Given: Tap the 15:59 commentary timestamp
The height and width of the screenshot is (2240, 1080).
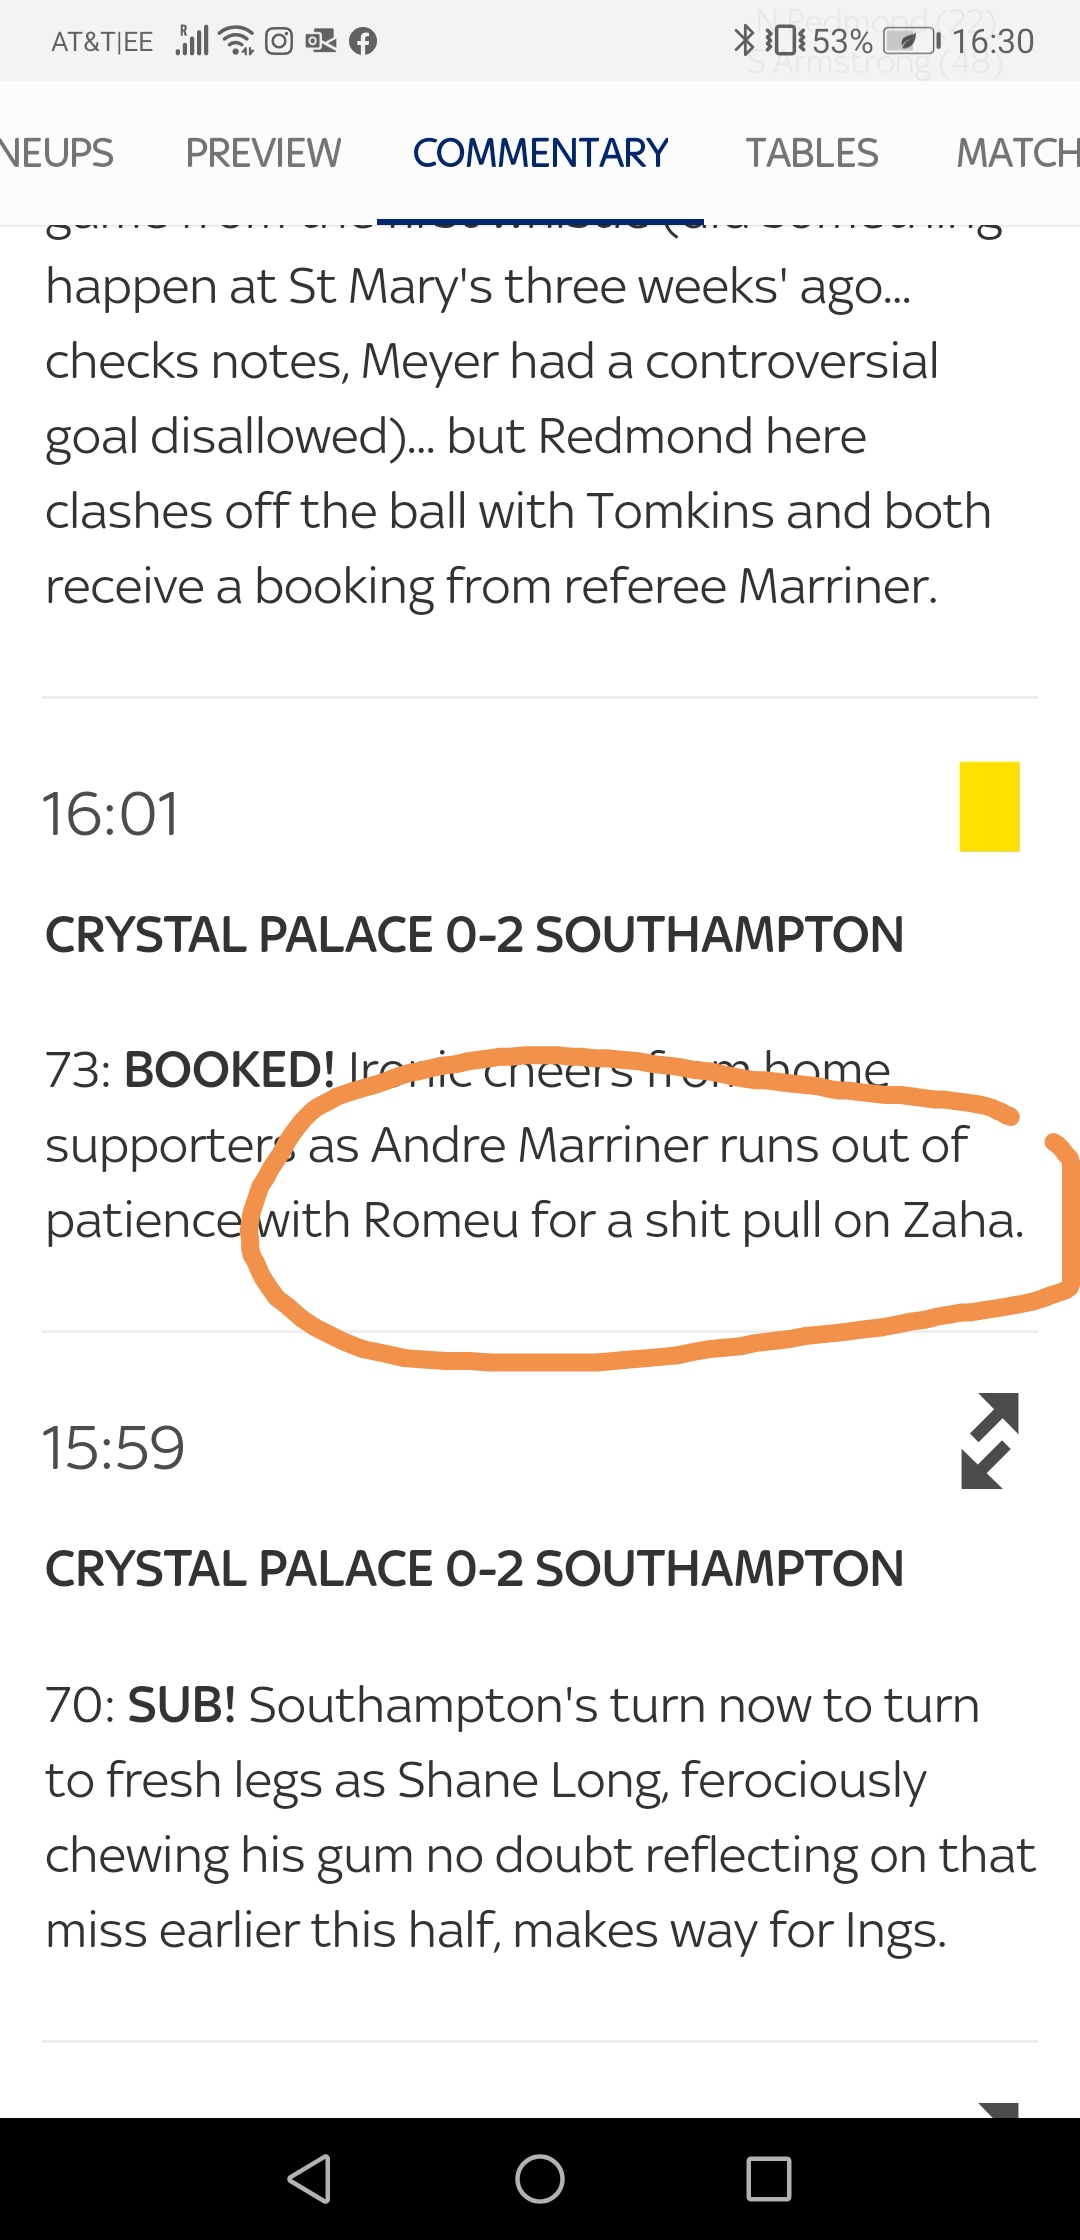Looking at the screenshot, I should [113, 1447].
